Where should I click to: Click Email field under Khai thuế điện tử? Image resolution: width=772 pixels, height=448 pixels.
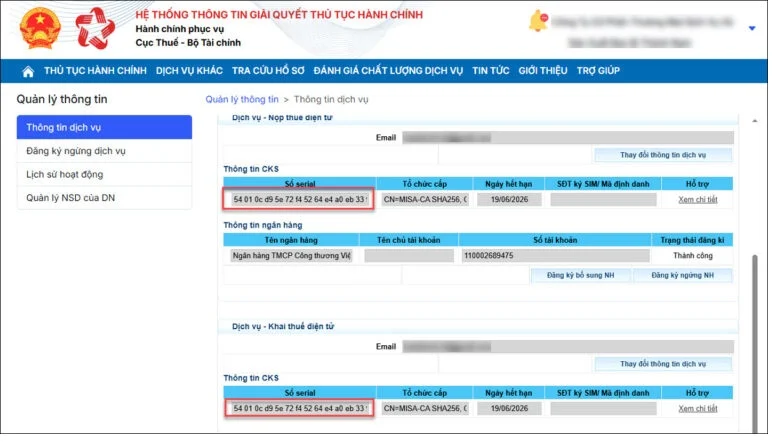click(x=568, y=347)
